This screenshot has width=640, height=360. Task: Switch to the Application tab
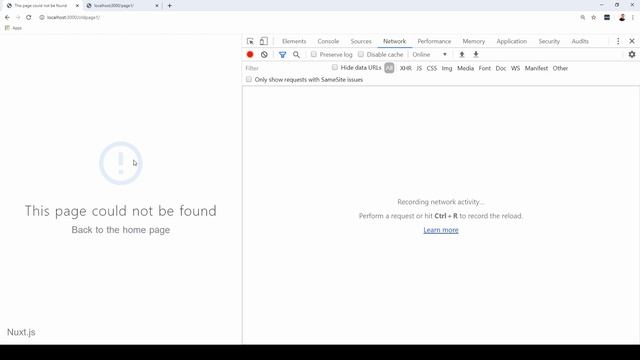511,41
